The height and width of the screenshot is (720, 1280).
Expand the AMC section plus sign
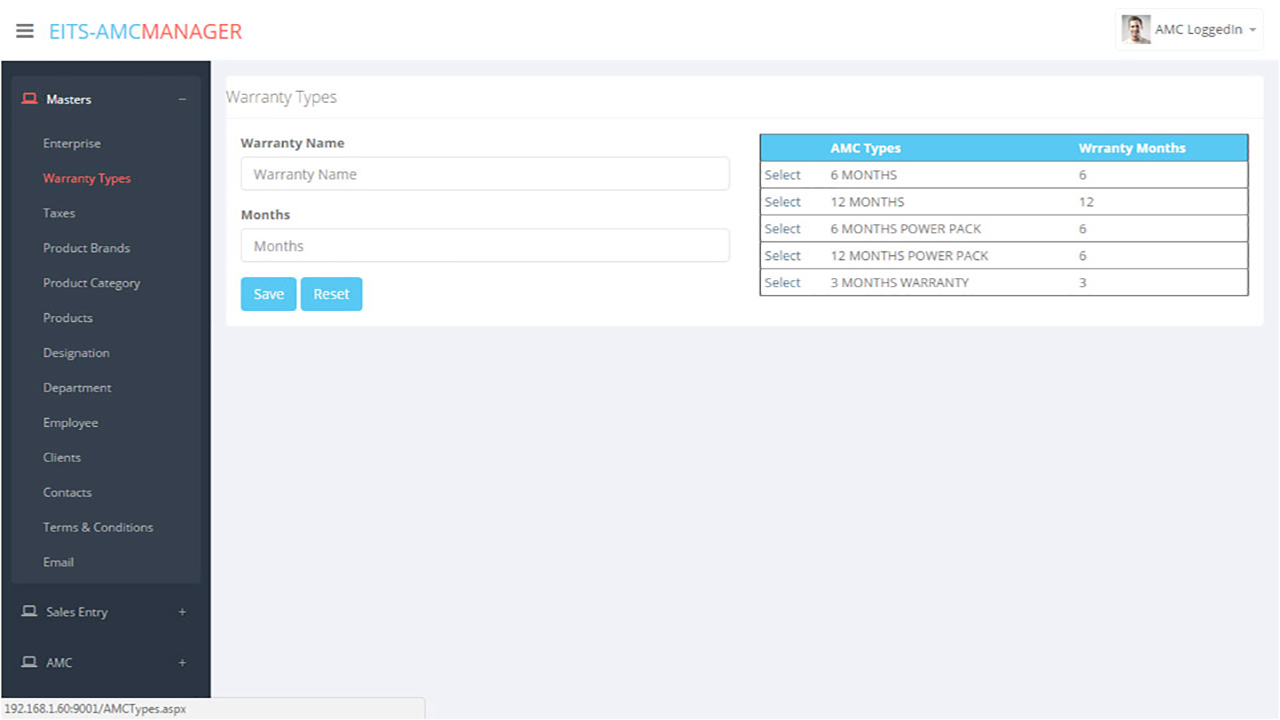[x=182, y=662]
